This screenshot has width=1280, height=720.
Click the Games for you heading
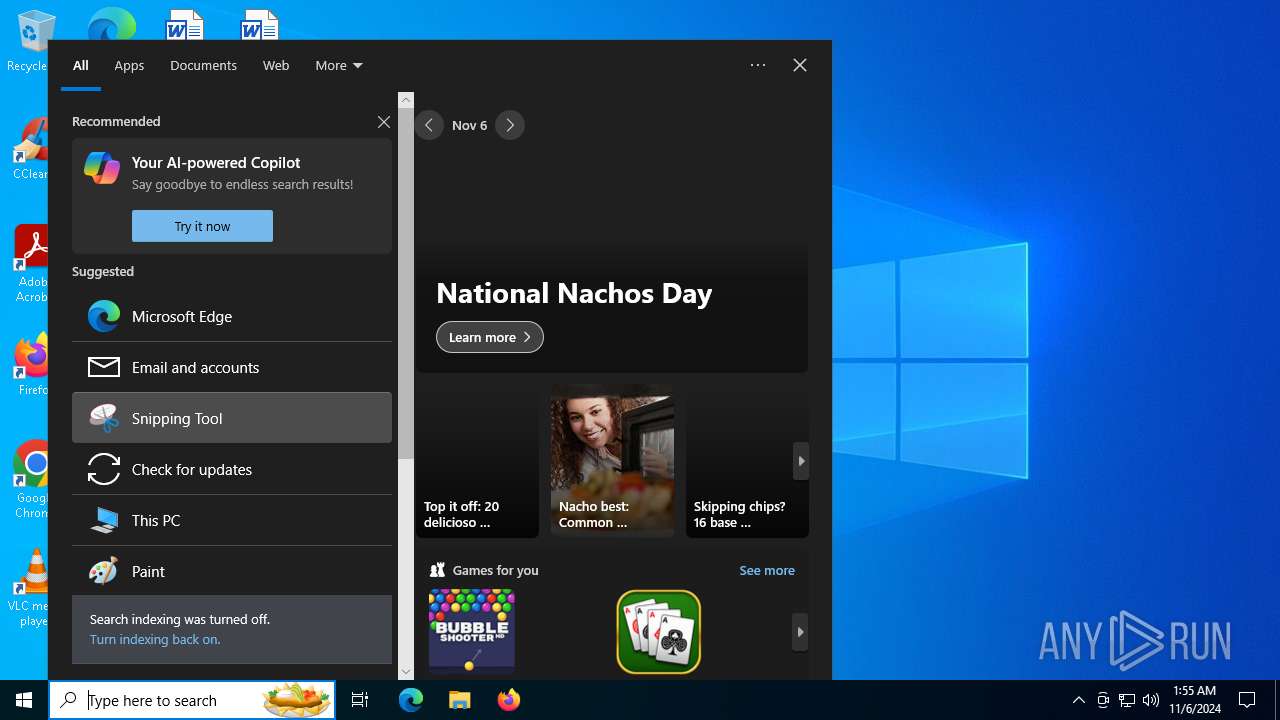coord(495,570)
